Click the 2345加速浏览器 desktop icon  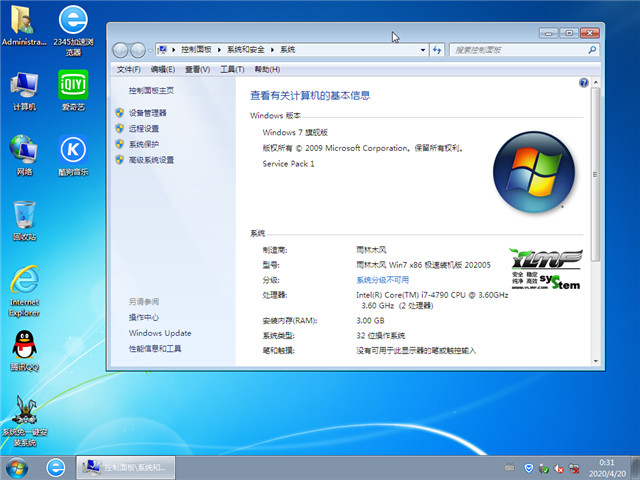72,22
